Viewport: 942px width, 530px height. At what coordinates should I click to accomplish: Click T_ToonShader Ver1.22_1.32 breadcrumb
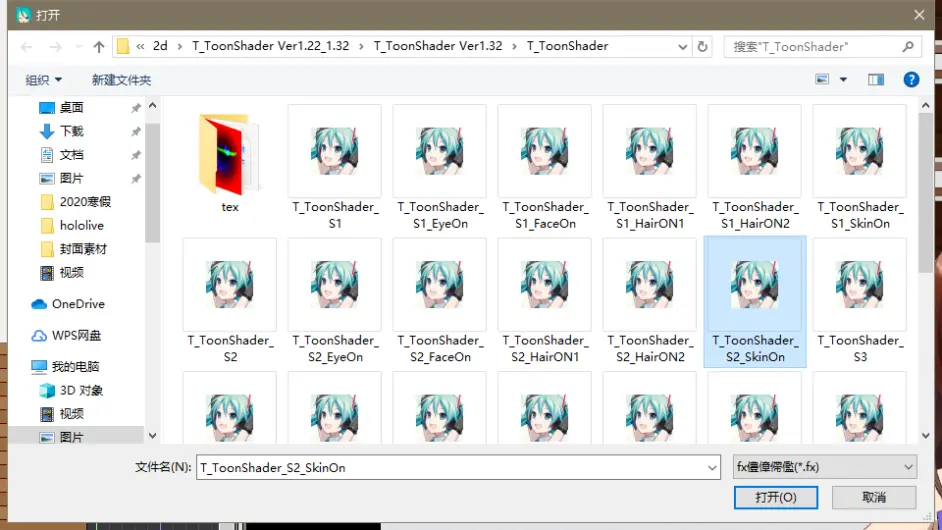pyautogui.click(x=270, y=46)
